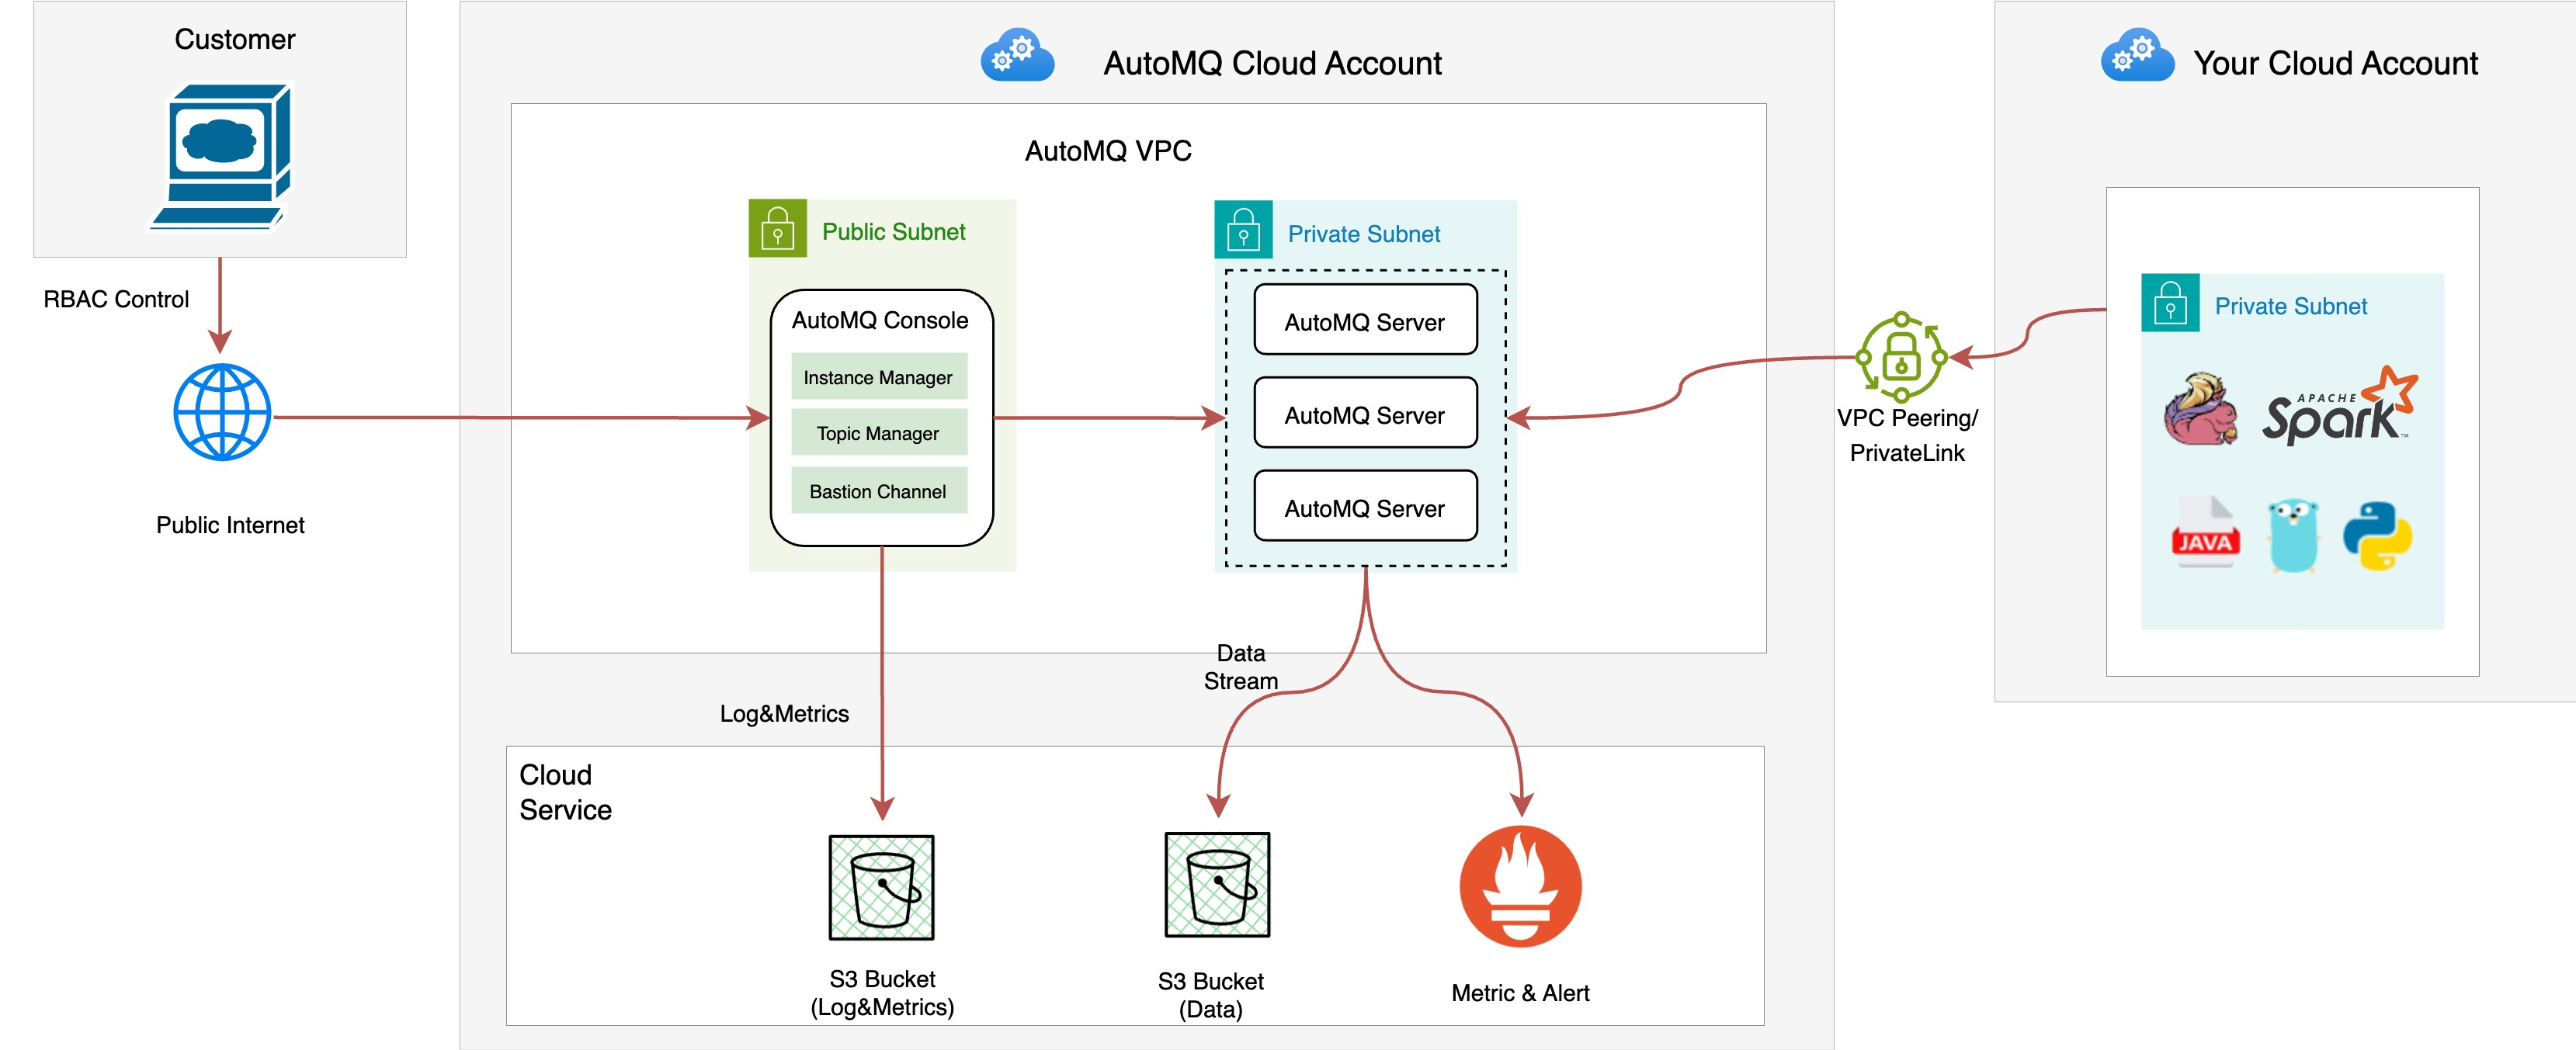Select the top AutoMQ Server box
This screenshot has height=1050, width=2576.
[x=1365, y=321]
